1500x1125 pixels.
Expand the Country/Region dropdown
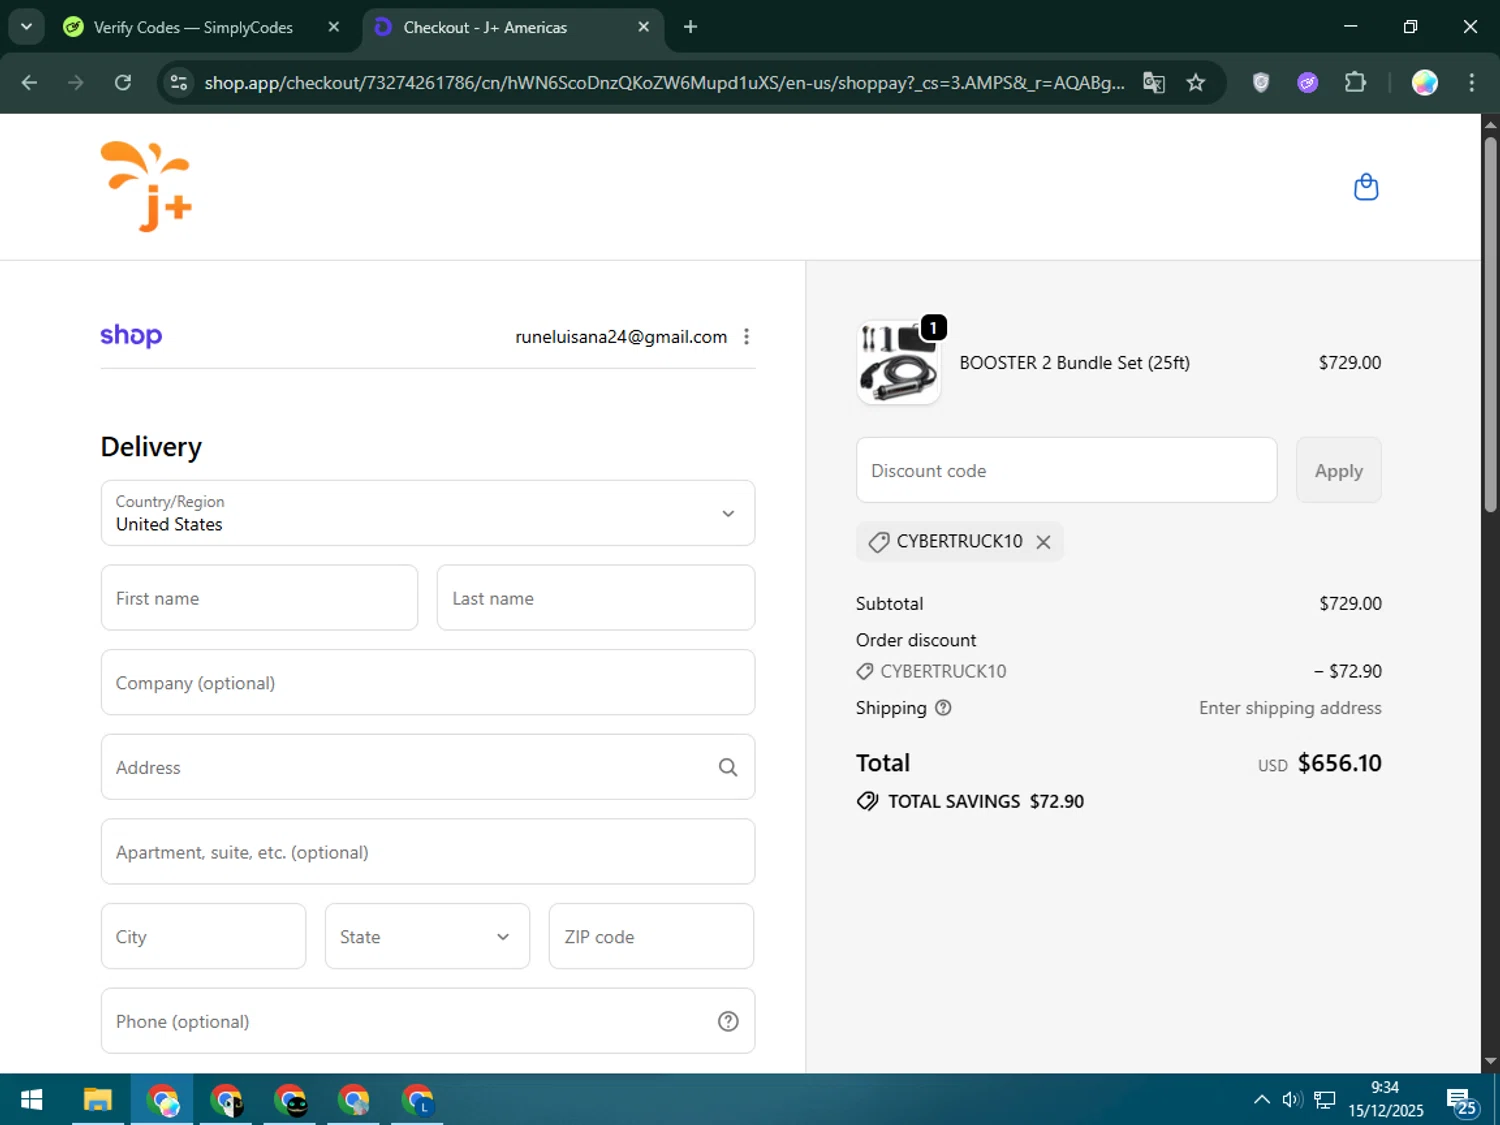(x=428, y=513)
